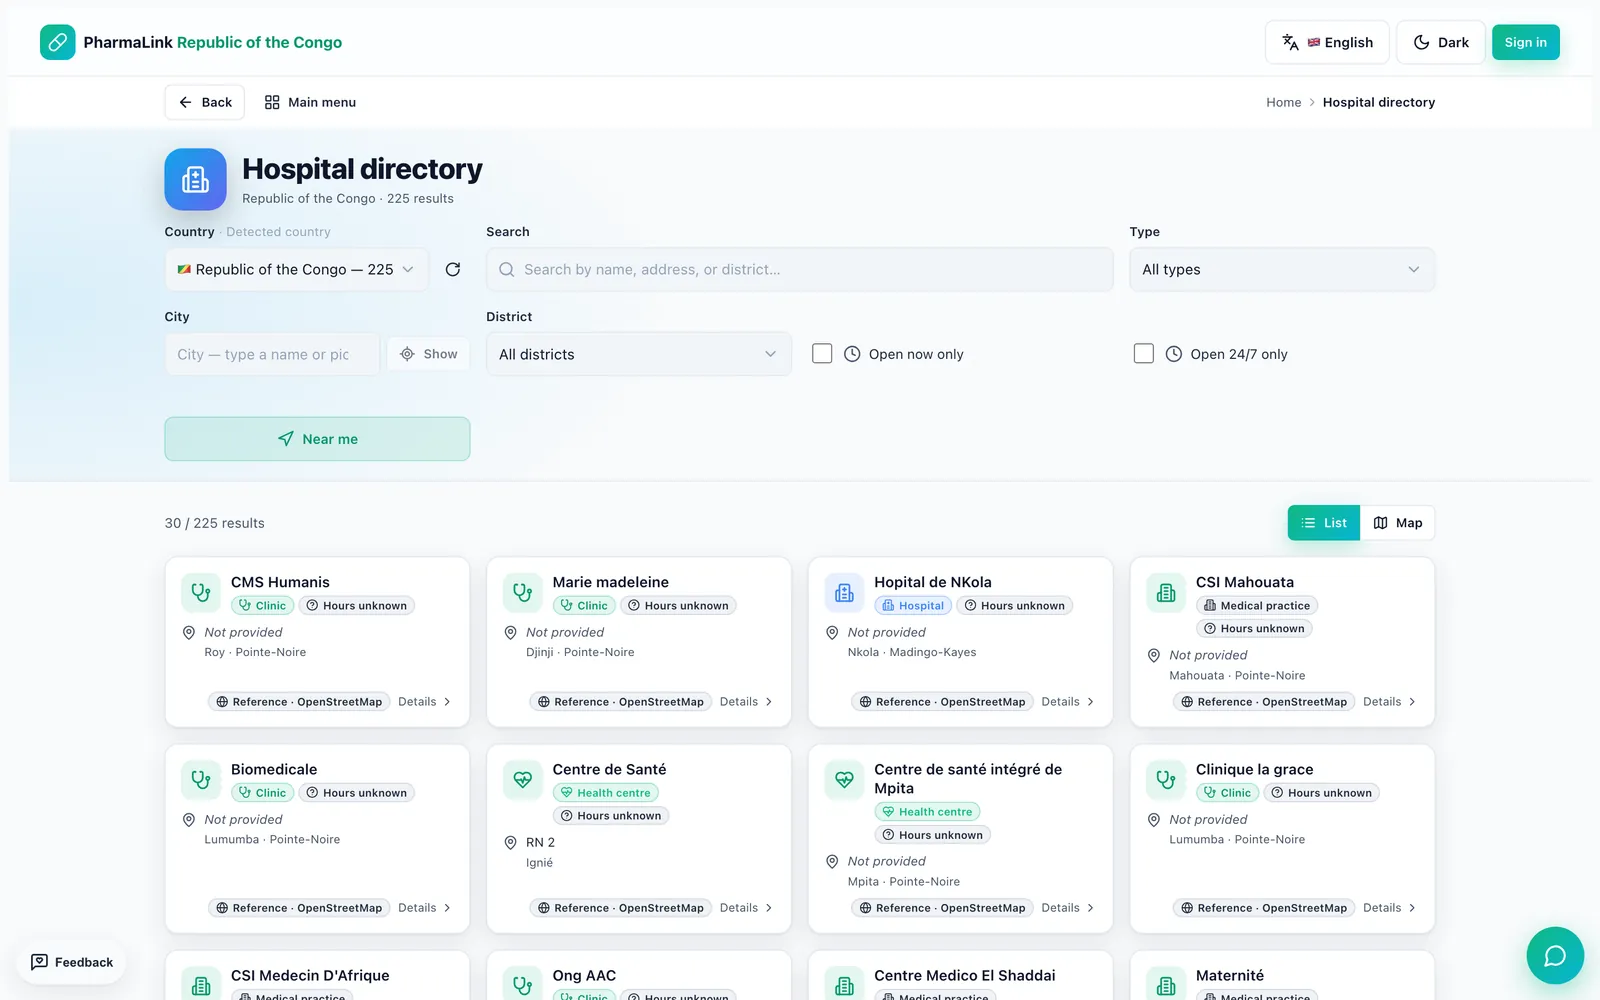Click the Ong AAC stethoscope icon
The height and width of the screenshot is (1000, 1600).
523,985
